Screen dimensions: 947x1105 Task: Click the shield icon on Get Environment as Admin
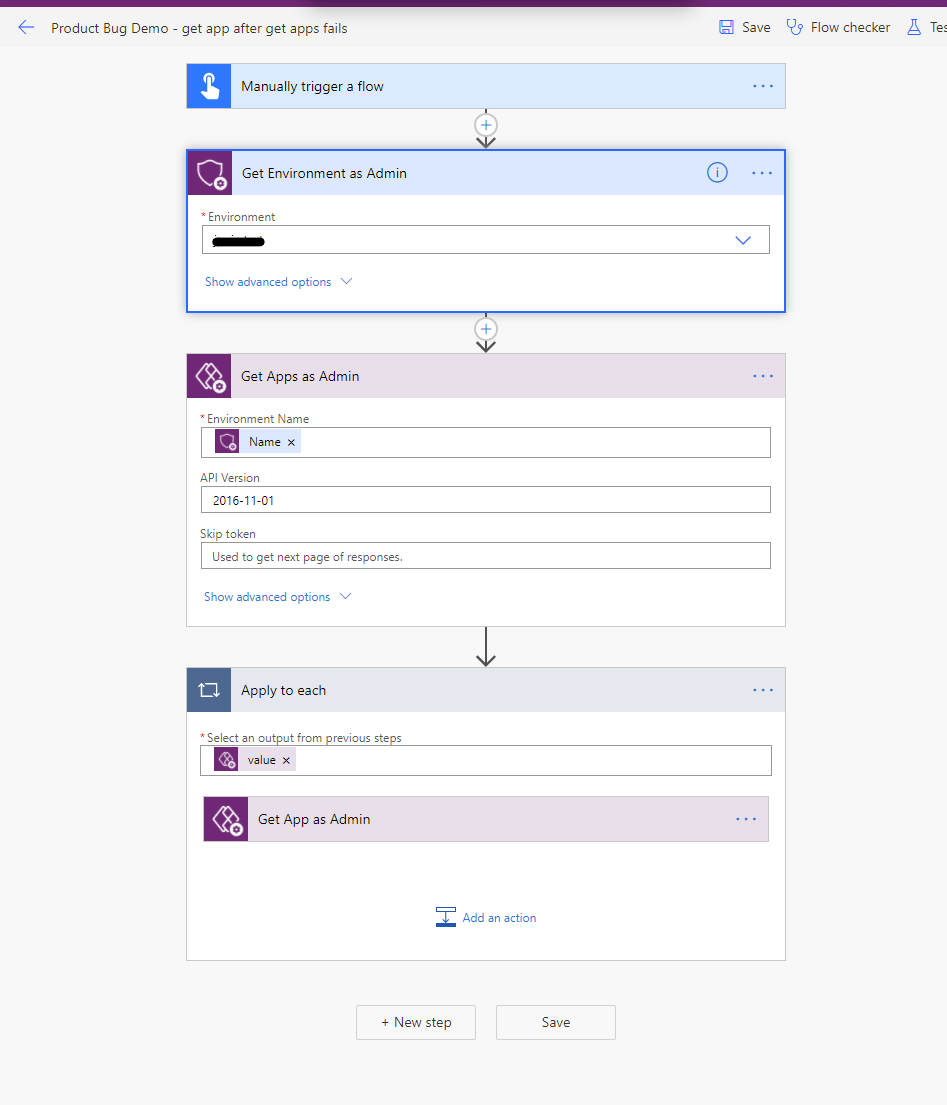point(209,172)
